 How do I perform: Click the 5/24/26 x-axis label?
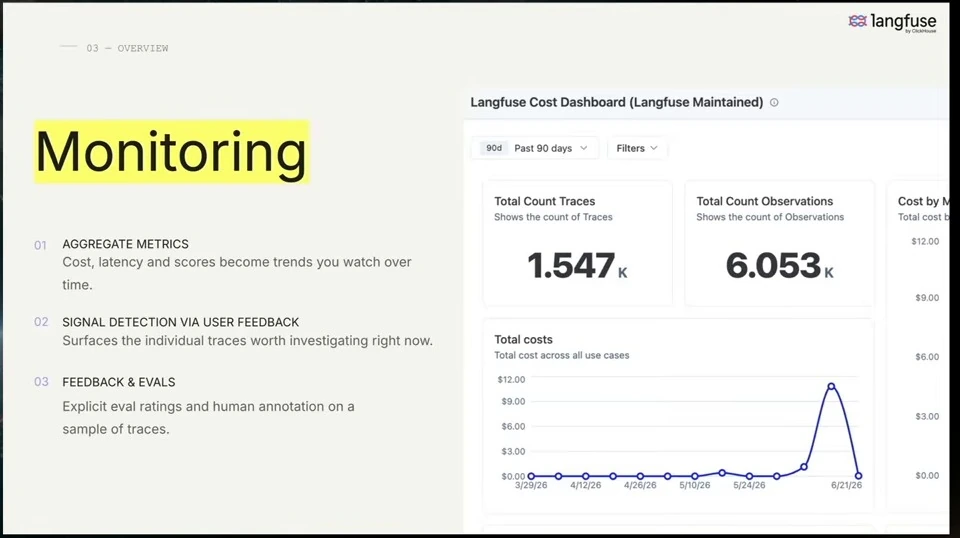pyautogui.click(x=749, y=485)
